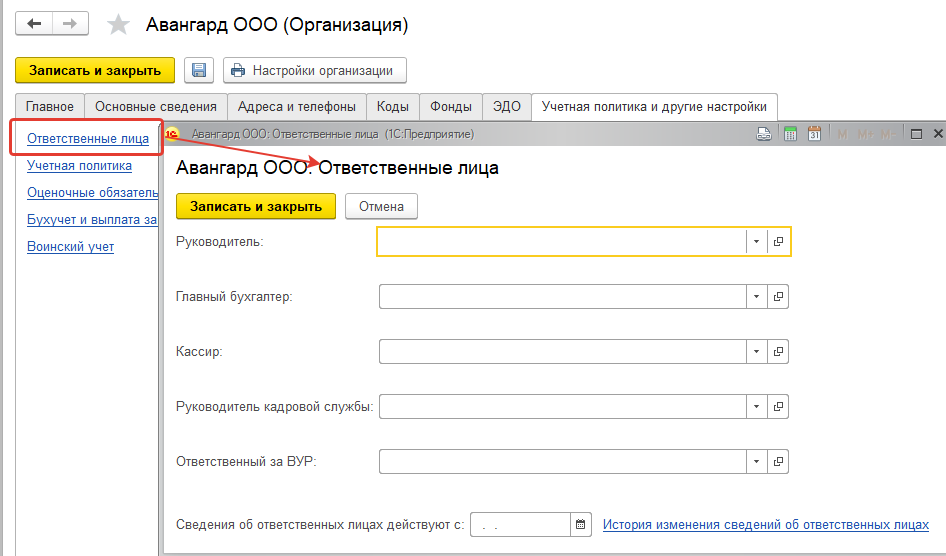Click the back navigation arrow

click(34, 23)
